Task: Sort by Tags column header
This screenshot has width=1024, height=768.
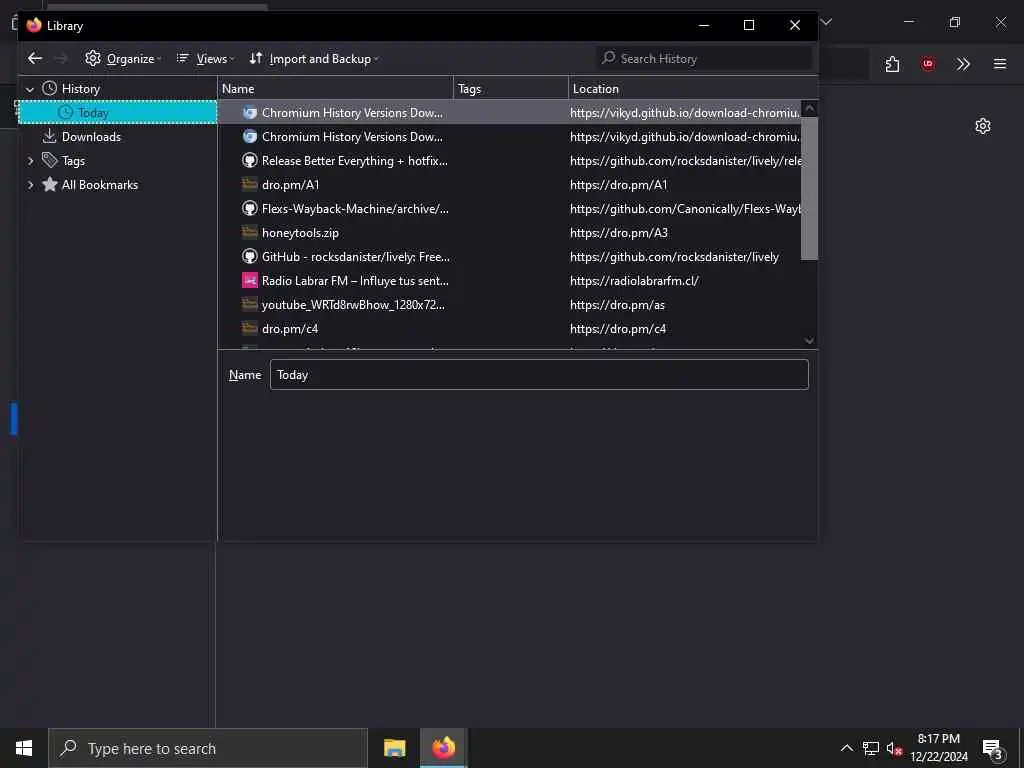Action: [511, 88]
